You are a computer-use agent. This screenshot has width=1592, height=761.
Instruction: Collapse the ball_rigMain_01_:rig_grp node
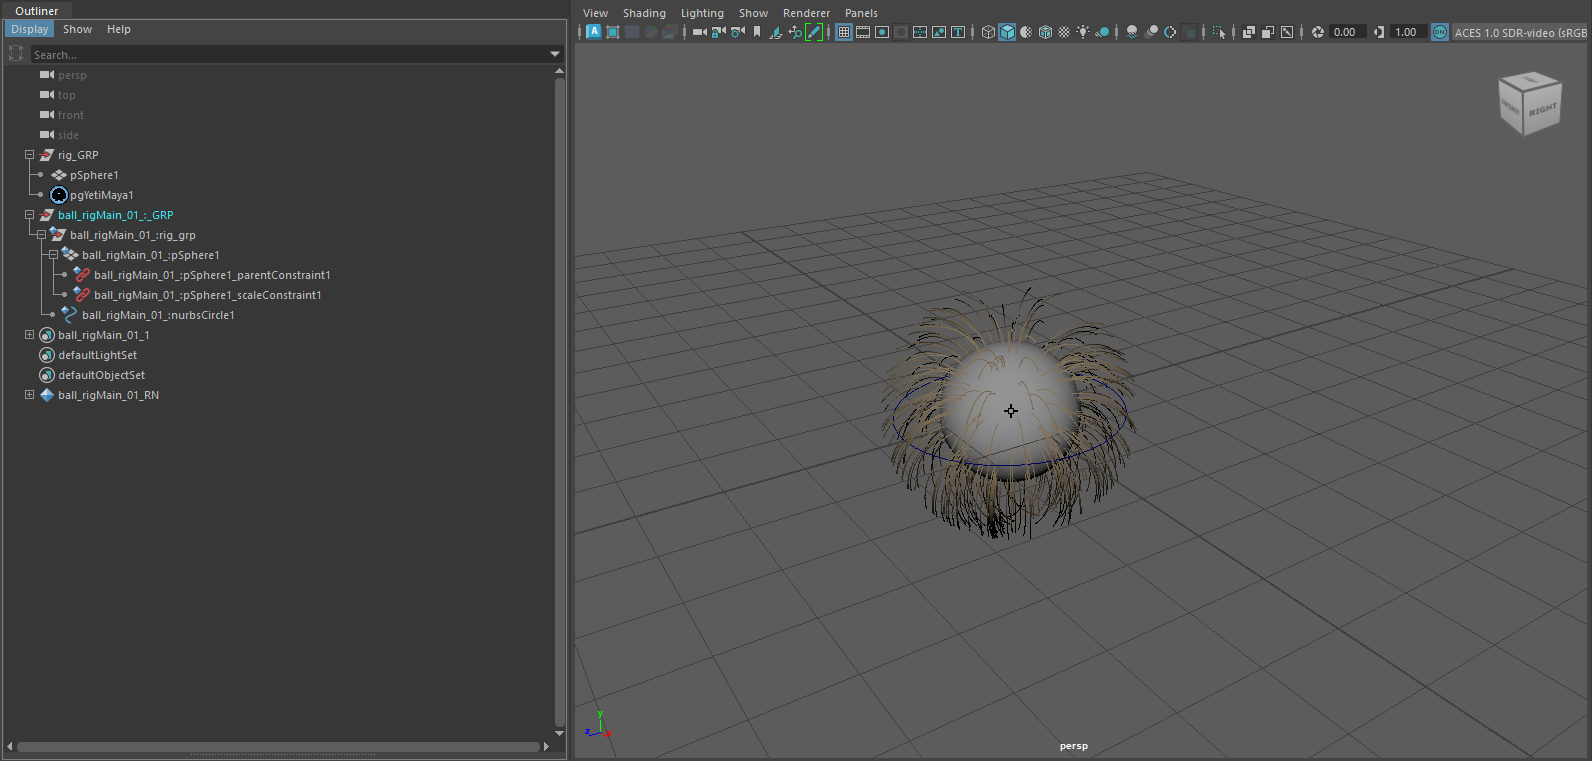tap(41, 235)
